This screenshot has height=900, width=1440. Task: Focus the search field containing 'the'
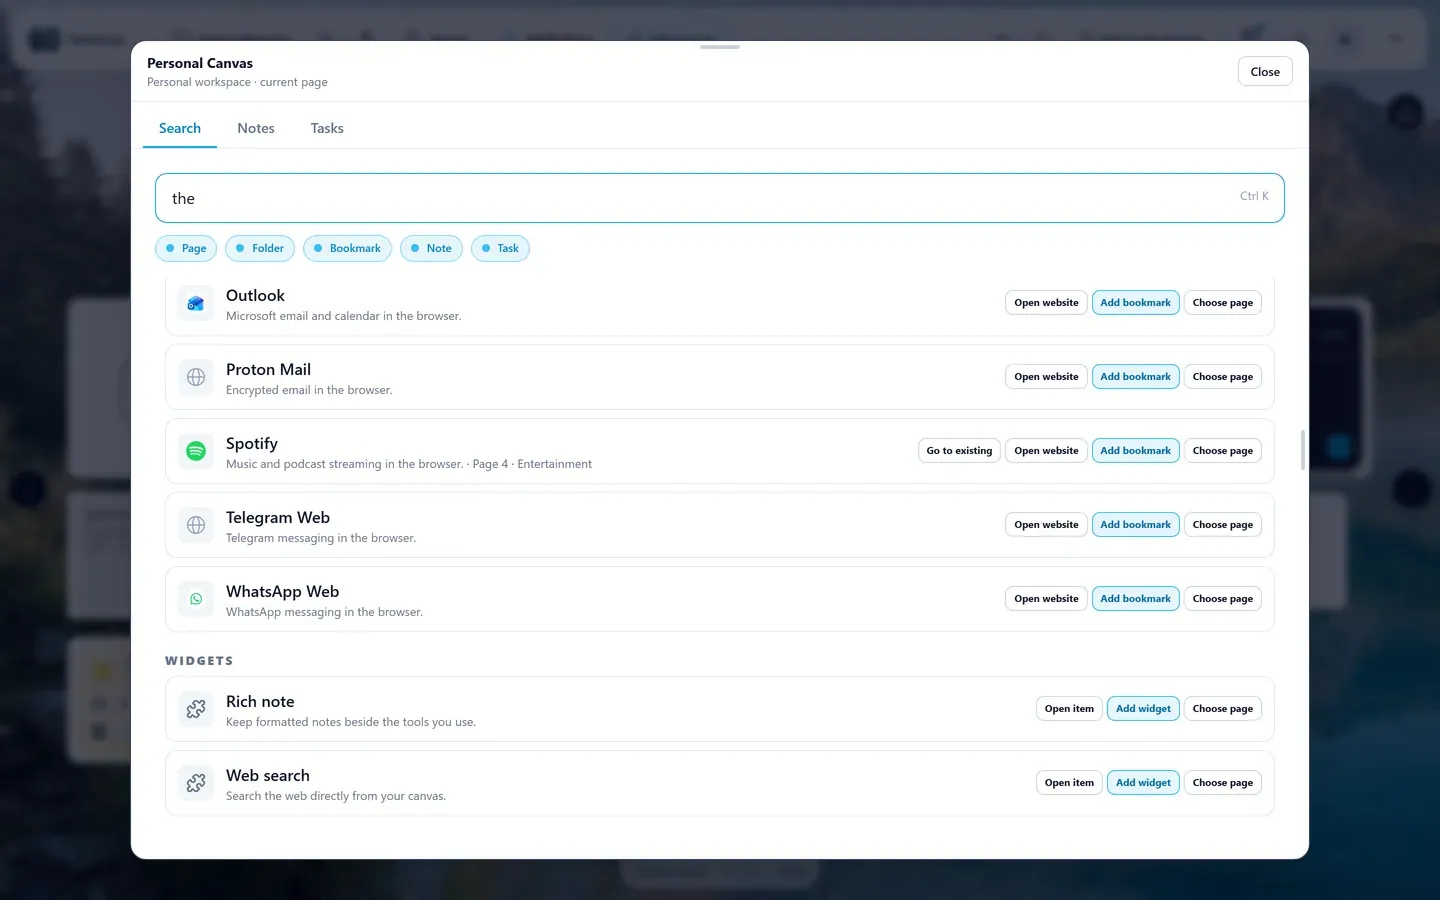[x=720, y=198]
